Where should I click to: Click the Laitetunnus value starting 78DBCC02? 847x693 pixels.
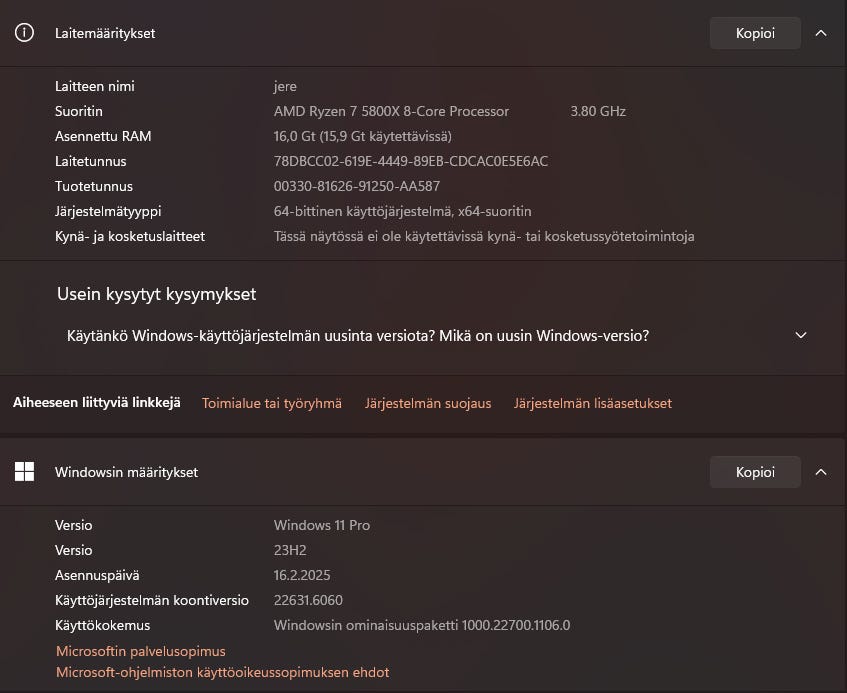coord(410,161)
